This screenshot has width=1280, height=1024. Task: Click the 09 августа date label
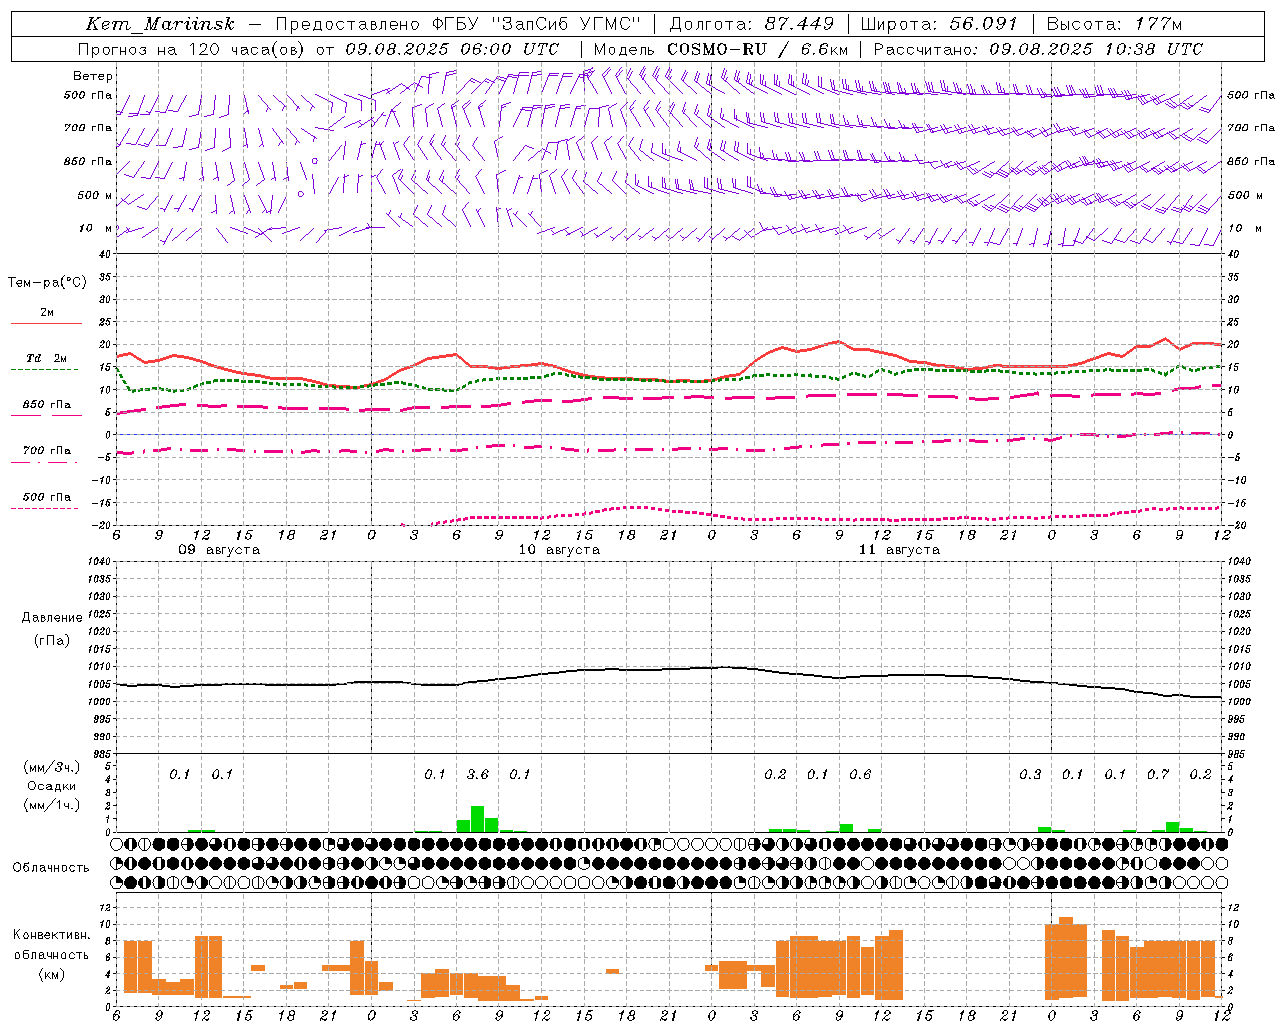(x=219, y=550)
